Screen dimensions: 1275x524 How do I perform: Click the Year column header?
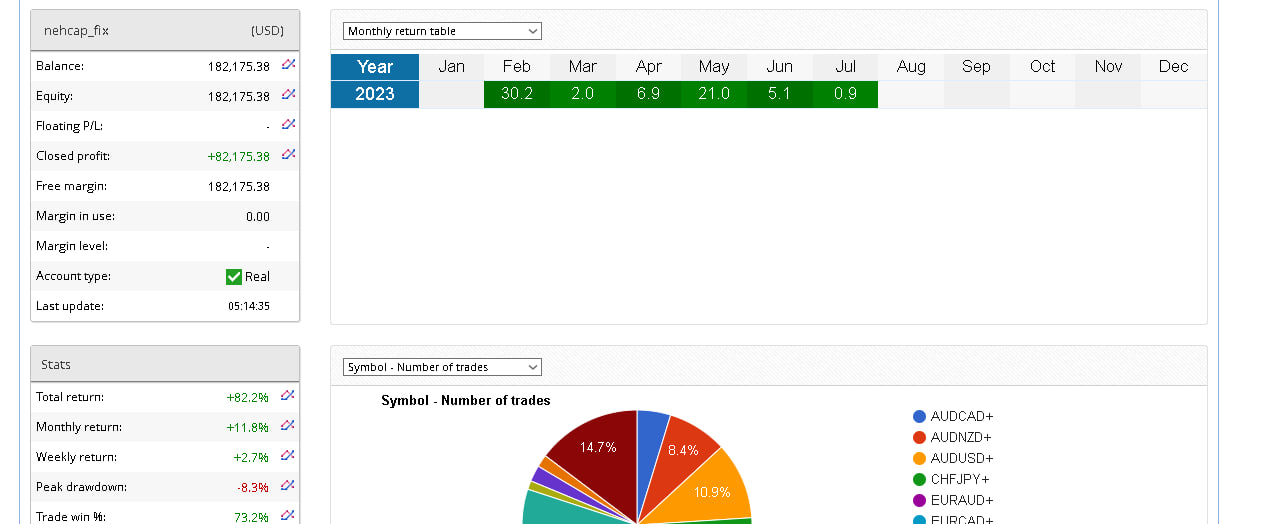(375, 67)
